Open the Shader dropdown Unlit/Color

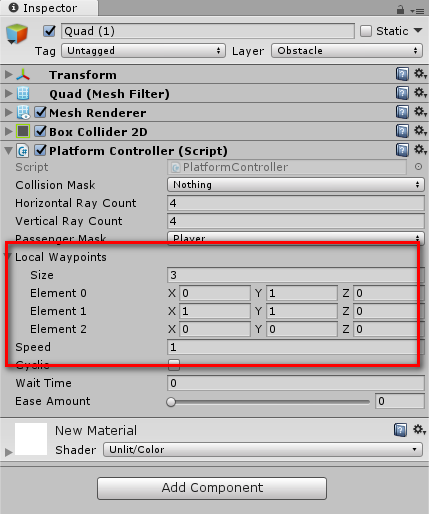tap(263, 450)
